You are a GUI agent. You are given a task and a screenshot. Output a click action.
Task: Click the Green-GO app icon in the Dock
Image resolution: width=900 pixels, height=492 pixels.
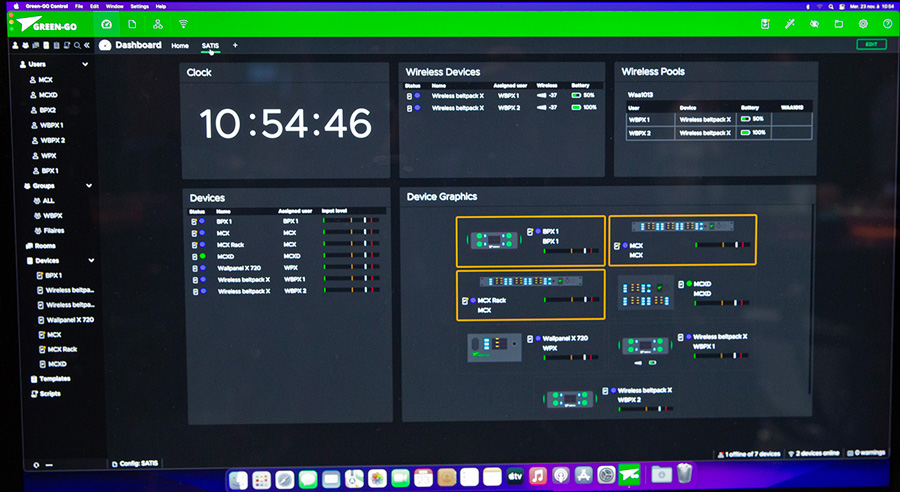[630, 475]
